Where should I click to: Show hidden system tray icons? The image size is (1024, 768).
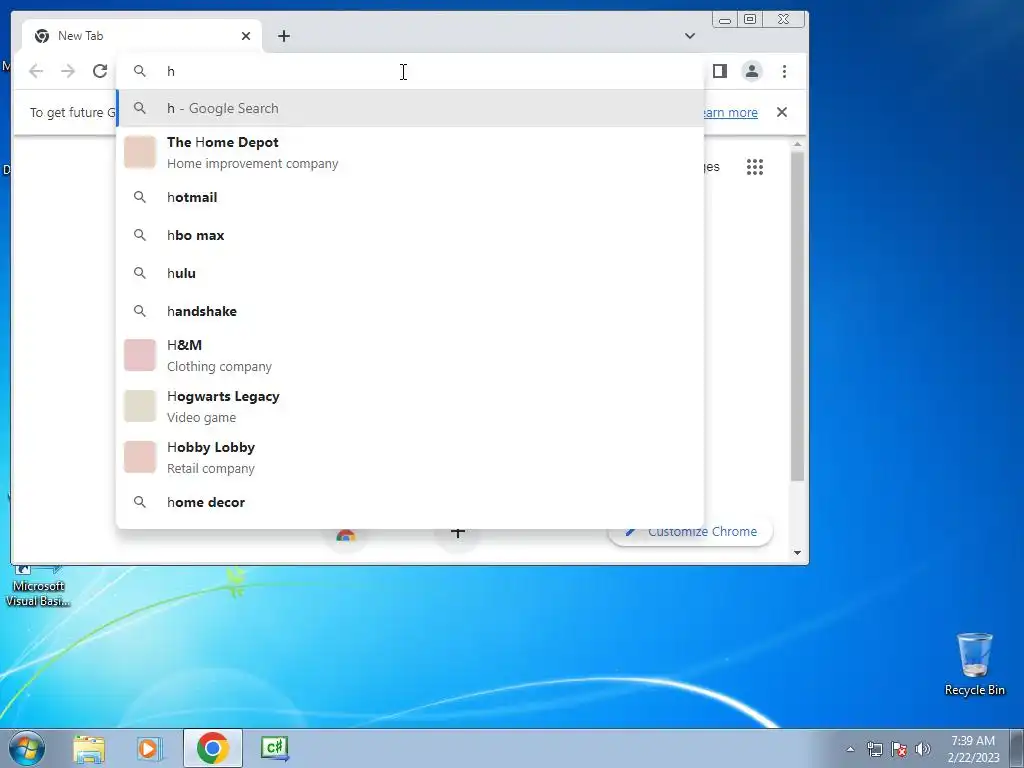coord(850,749)
